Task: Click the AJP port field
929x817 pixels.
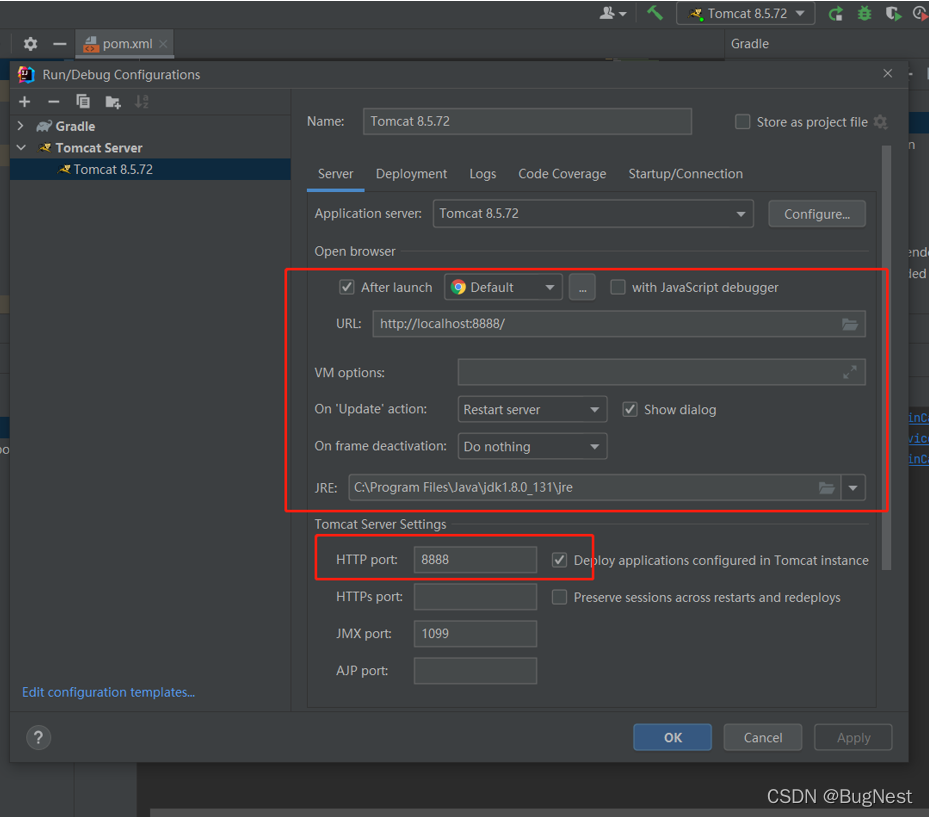Action: [475, 671]
